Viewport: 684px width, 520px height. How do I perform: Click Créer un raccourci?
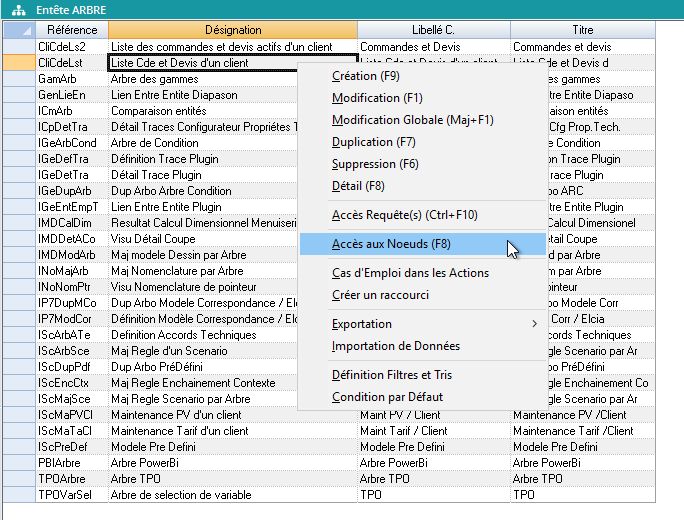tap(380, 295)
